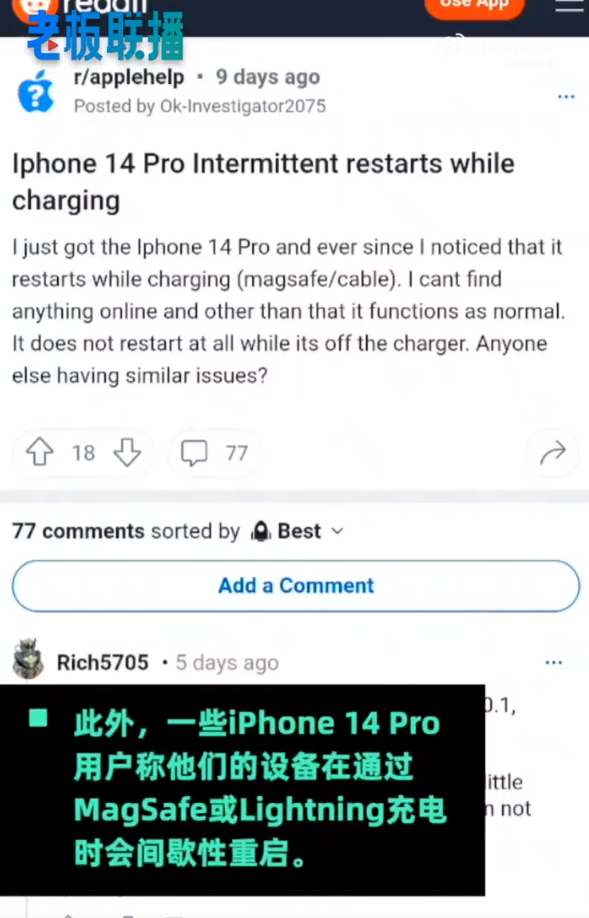Expand the Best sort dropdown
589x918 pixels.
[x=297, y=531]
